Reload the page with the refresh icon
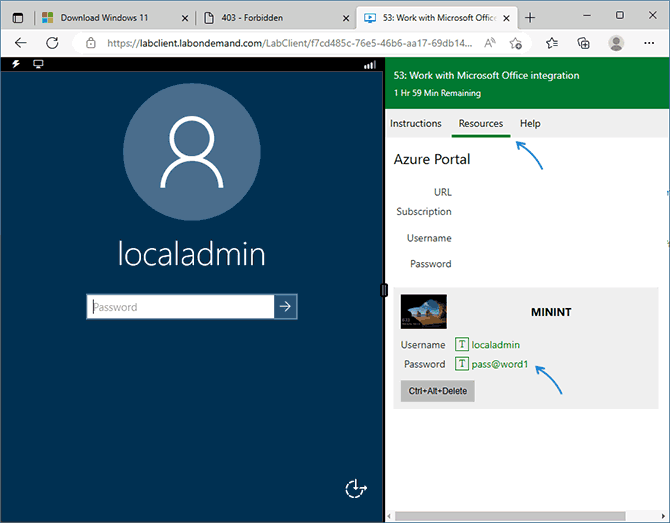The width and height of the screenshot is (670, 523). (x=52, y=43)
